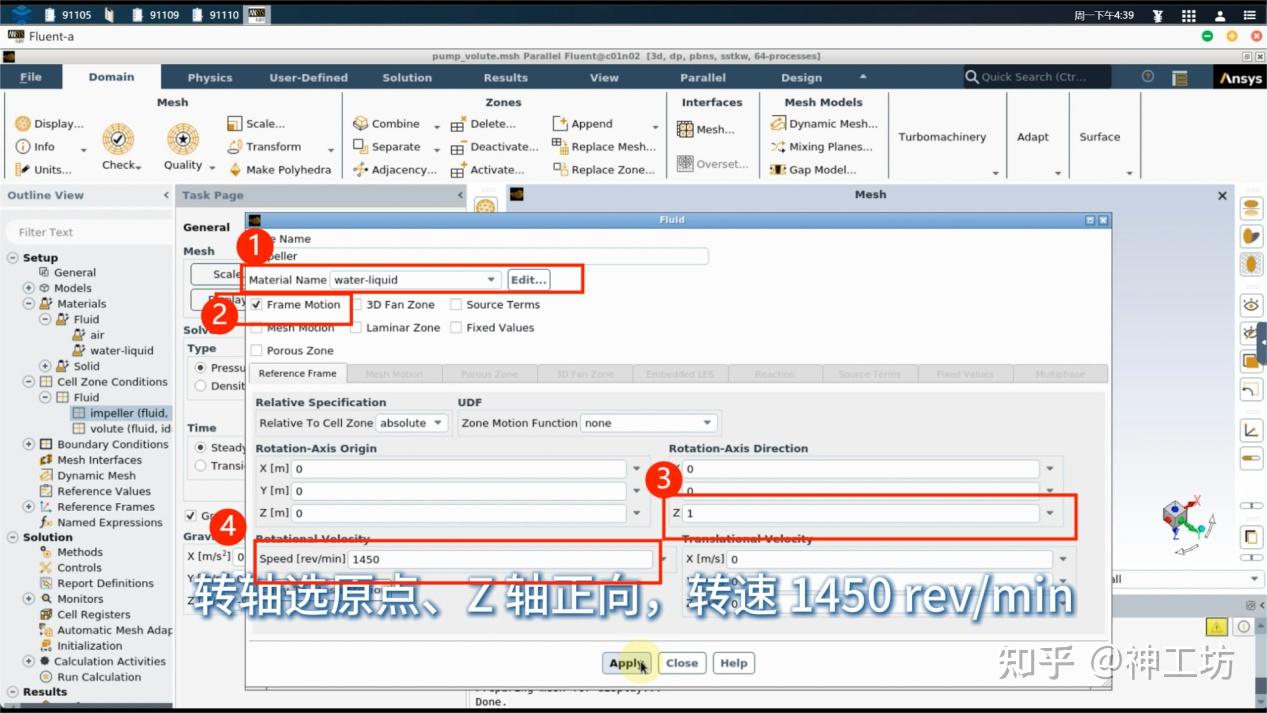Click task 91109 in top system bar
The width and height of the screenshot is (1267, 713).
point(155,15)
